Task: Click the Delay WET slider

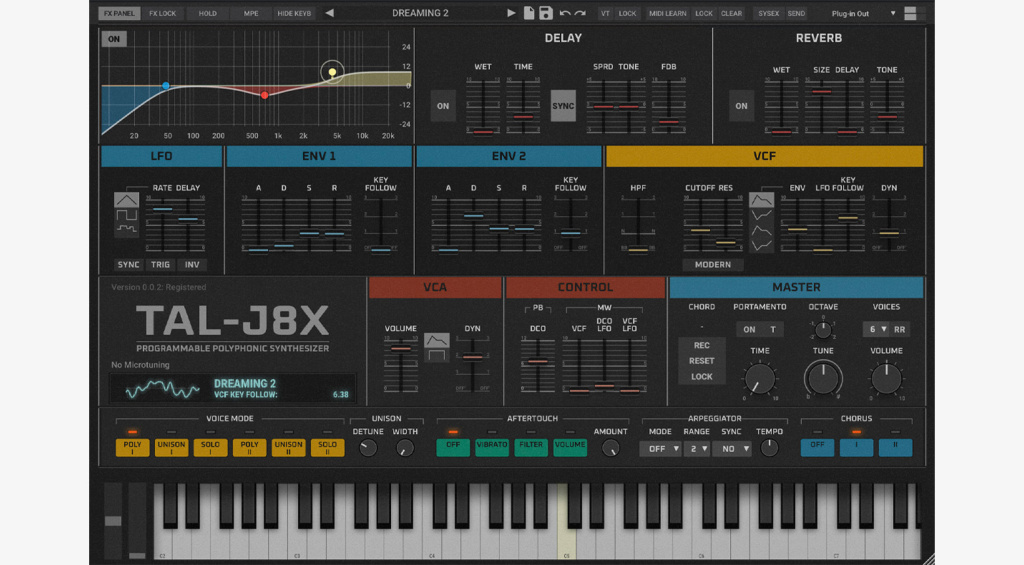Action: (x=483, y=106)
